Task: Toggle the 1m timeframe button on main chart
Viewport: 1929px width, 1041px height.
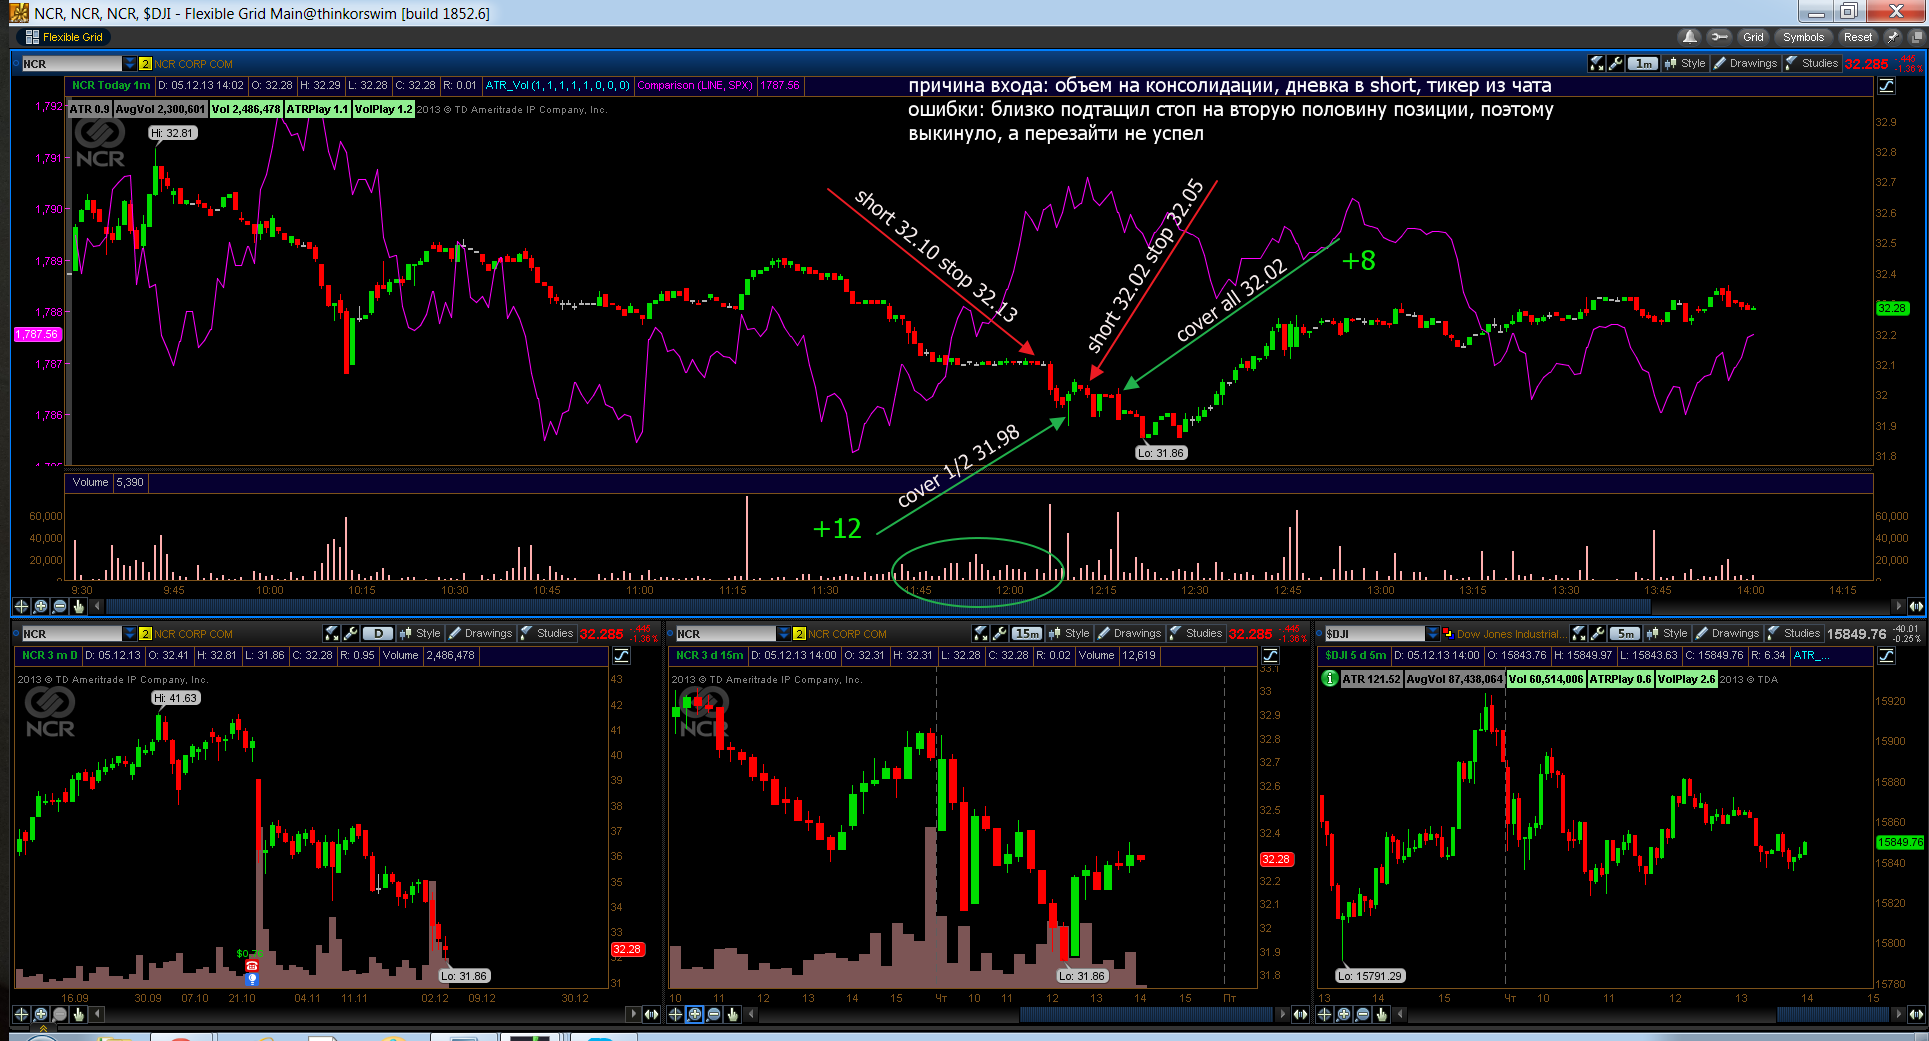Action: pos(1643,63)
